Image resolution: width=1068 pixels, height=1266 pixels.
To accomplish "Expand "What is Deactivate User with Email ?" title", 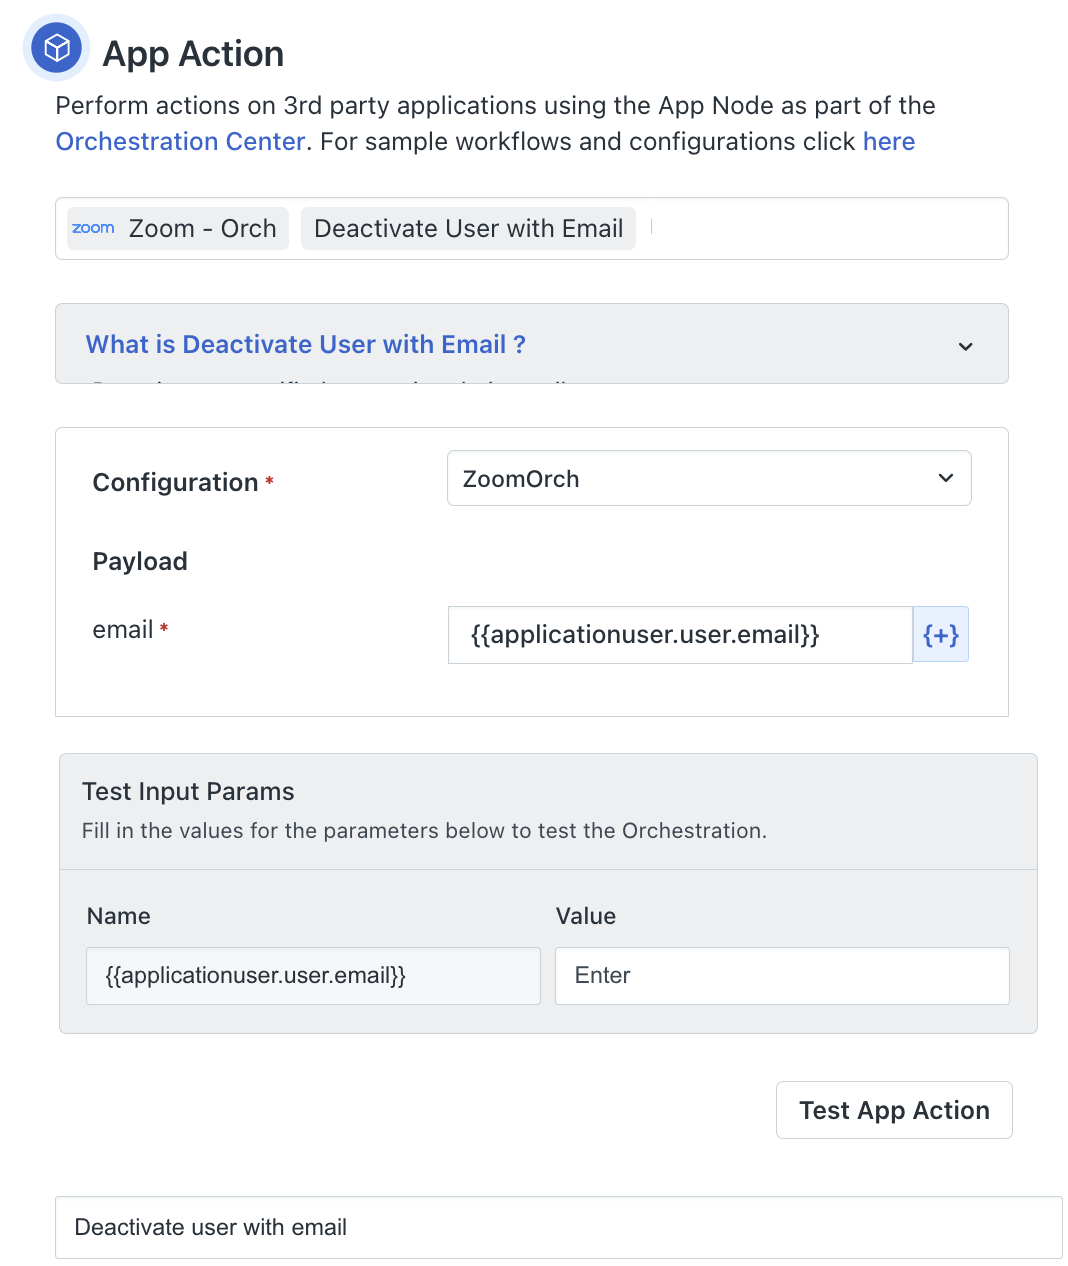I will [306, 344].
